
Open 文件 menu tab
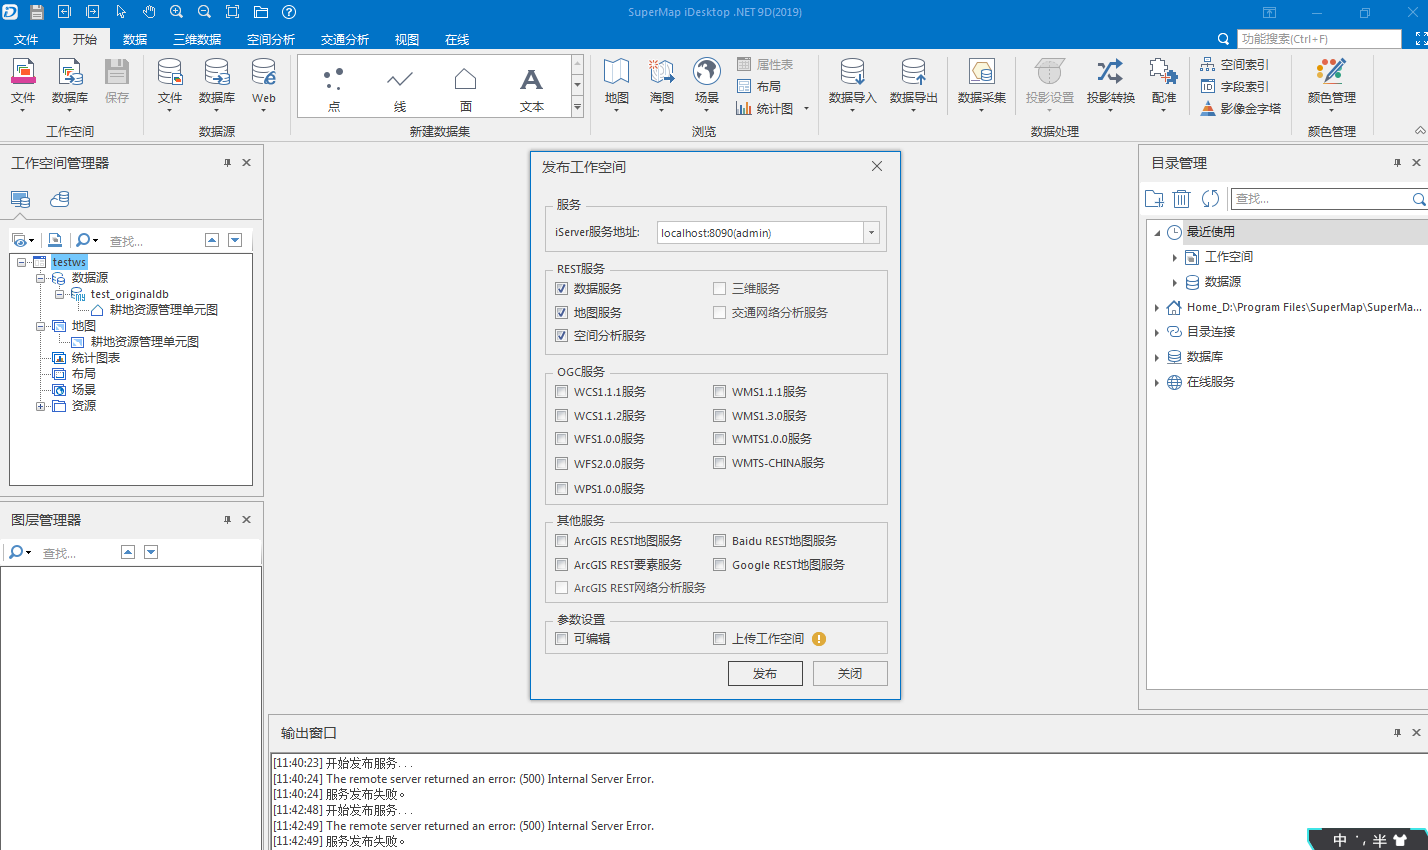(x=27, y=39)
